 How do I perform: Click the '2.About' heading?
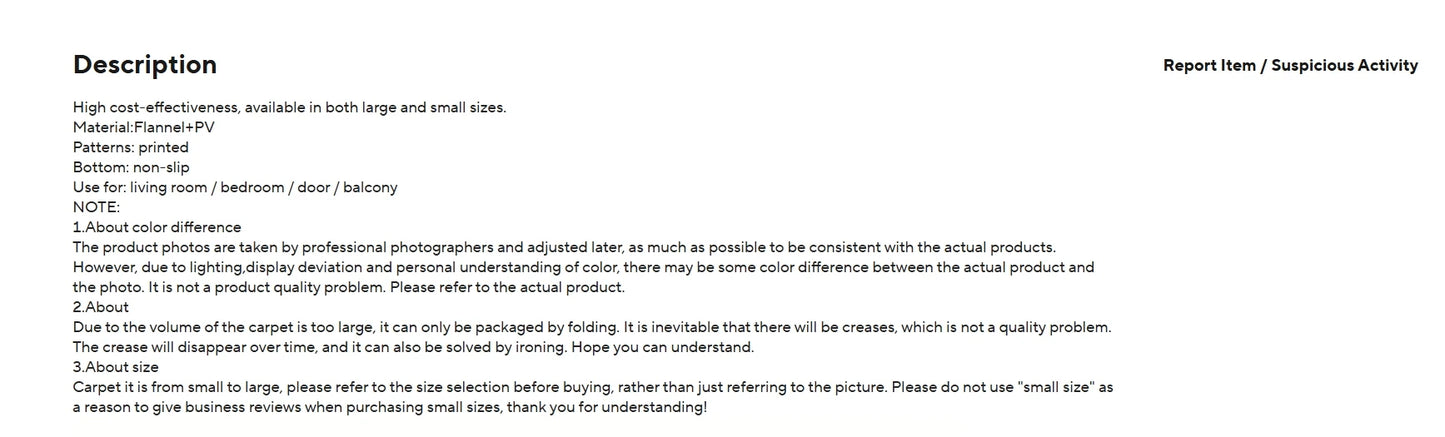click(101, 308)
